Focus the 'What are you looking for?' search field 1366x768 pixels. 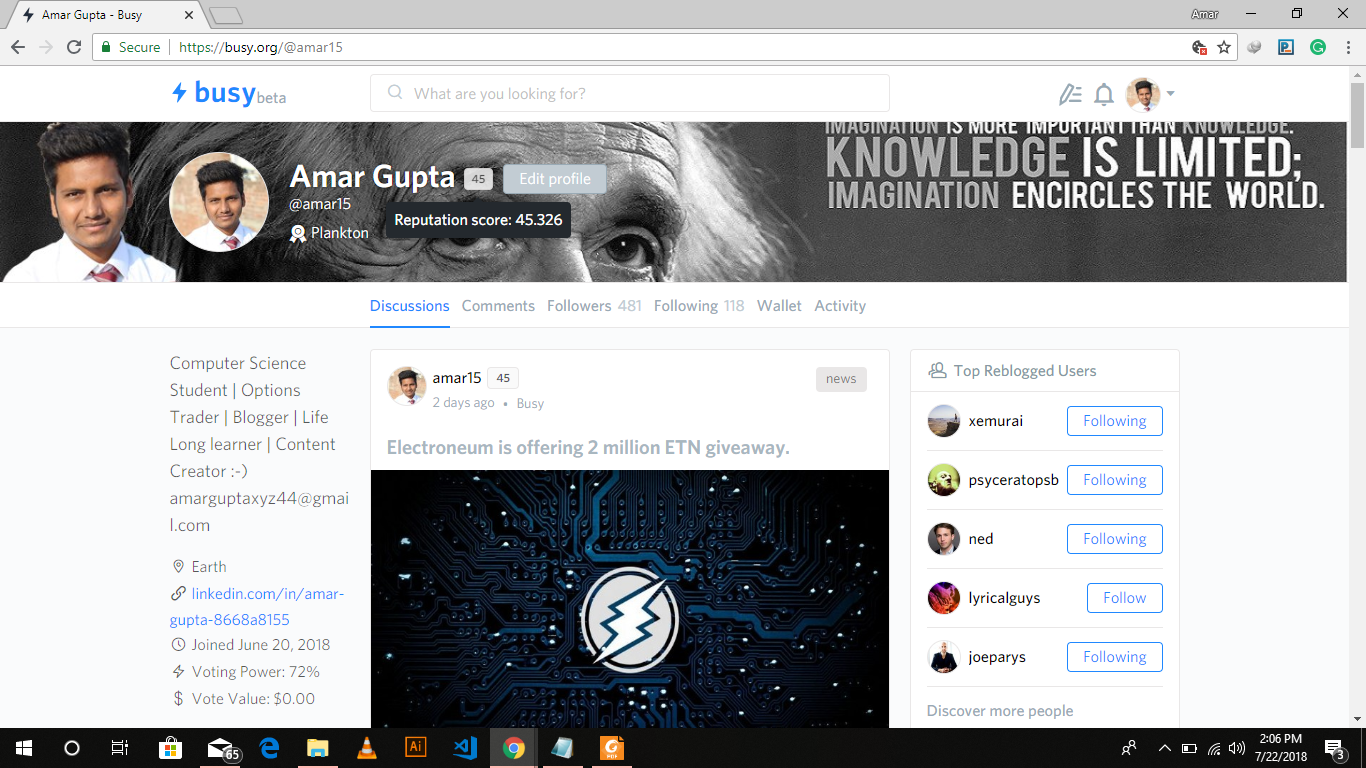pyautogui.click(x=630, y=93)
